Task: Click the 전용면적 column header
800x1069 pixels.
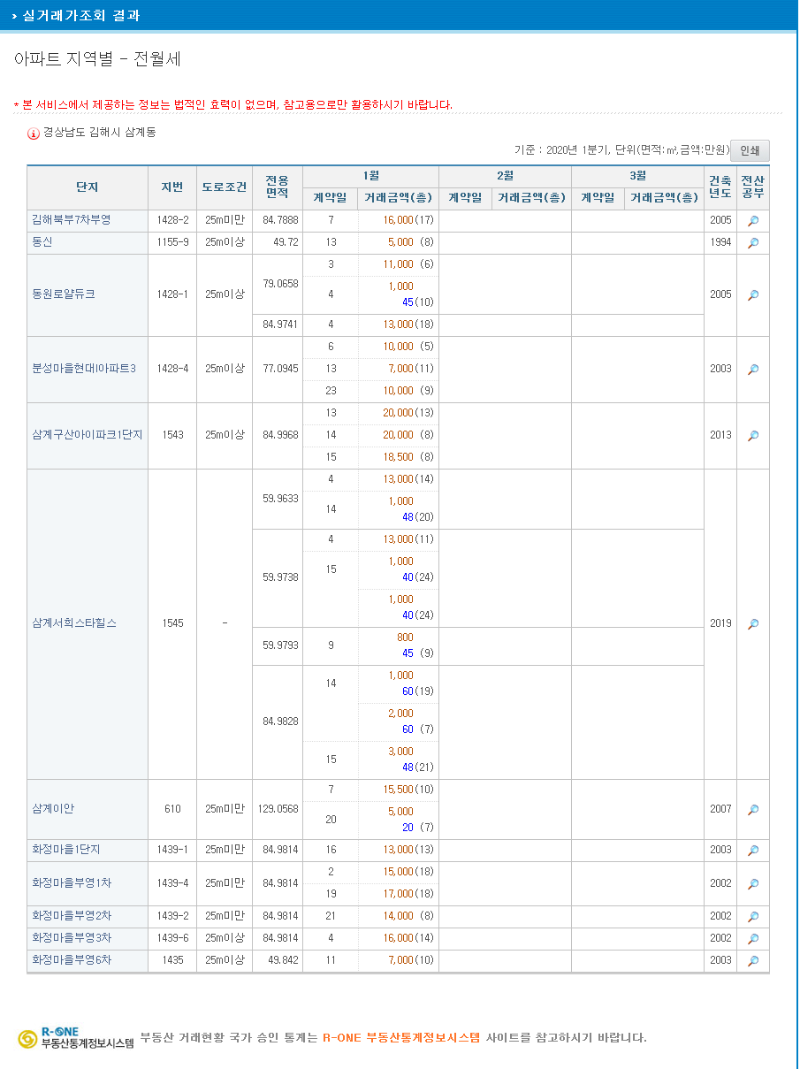Action: (x=277, y=187)
